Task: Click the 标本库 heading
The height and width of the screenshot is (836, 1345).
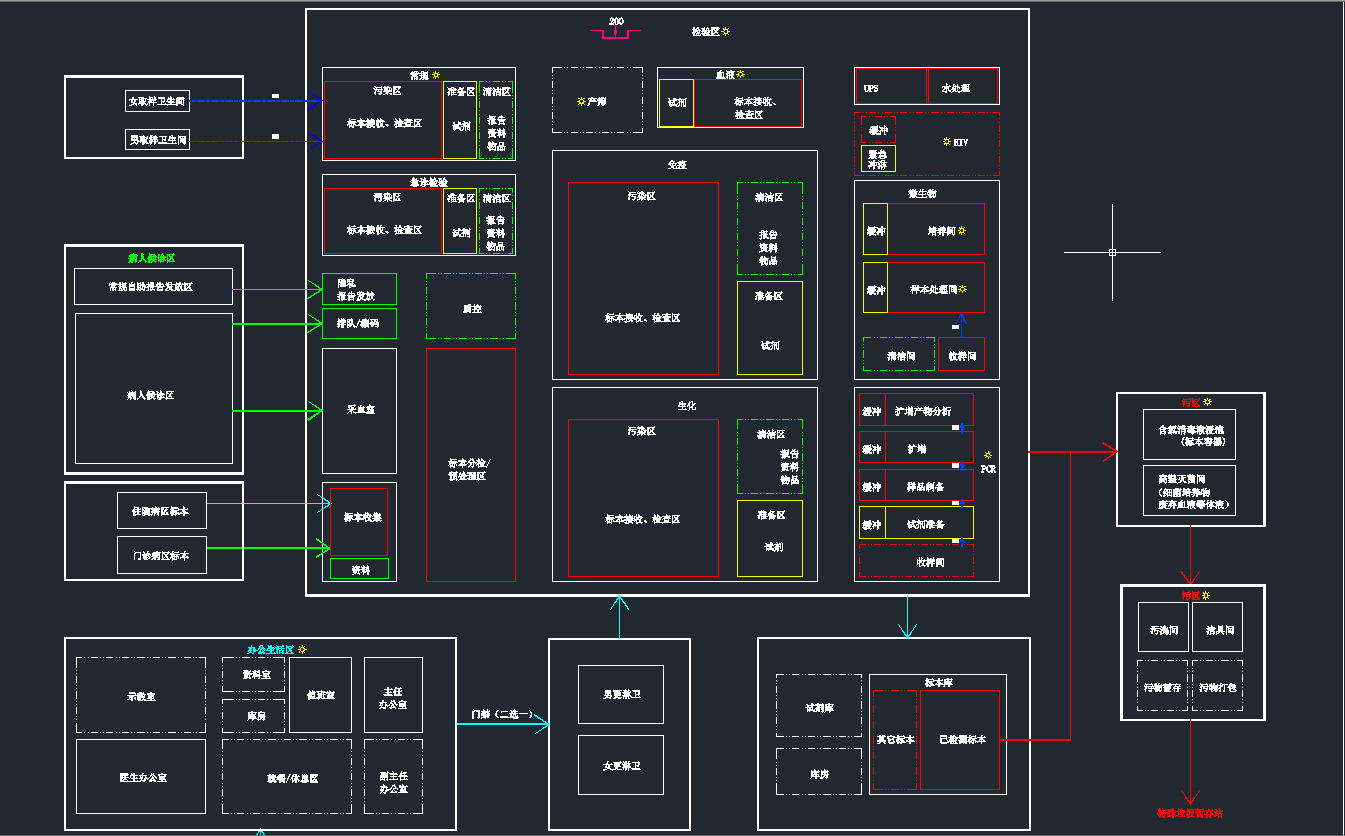Action: (x=938, y=684)
